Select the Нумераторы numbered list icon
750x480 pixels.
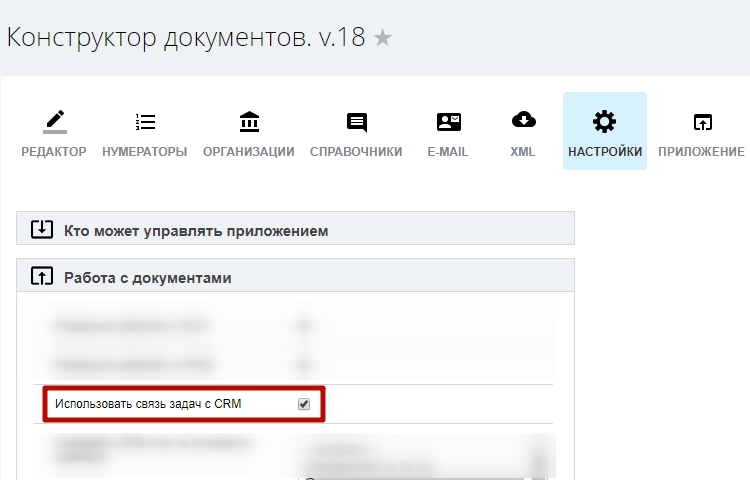click(x=145, y=122)
